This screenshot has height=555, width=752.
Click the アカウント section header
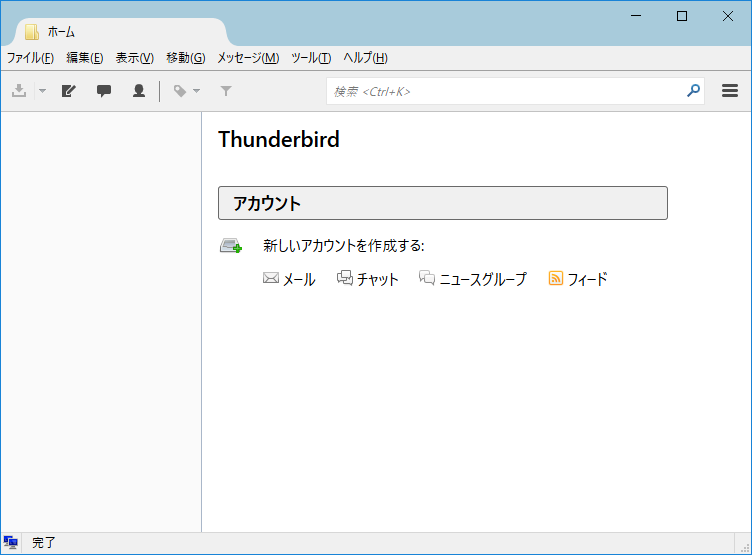coord(443,203)
